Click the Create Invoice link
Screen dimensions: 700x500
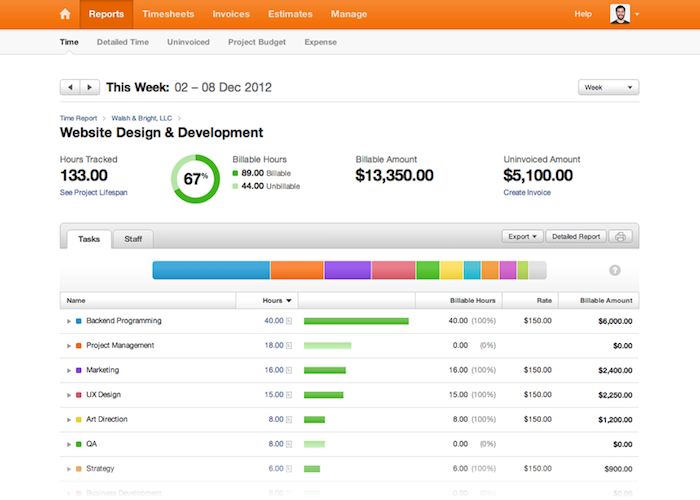pos(529,192)
